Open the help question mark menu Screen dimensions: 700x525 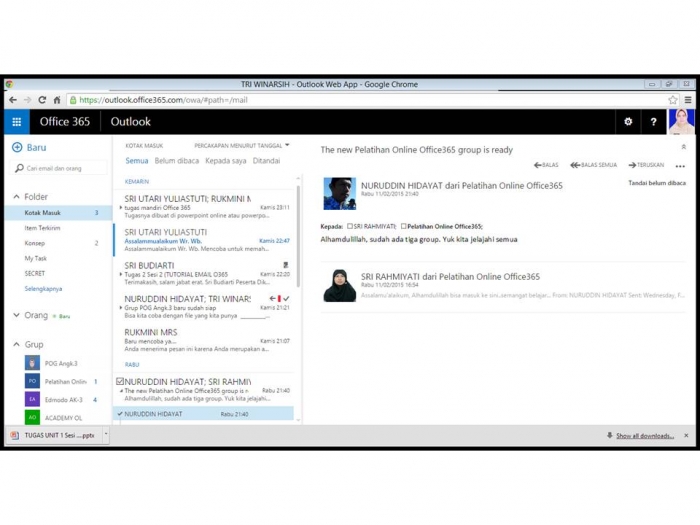pyautogui.click(x=654, y=121)
